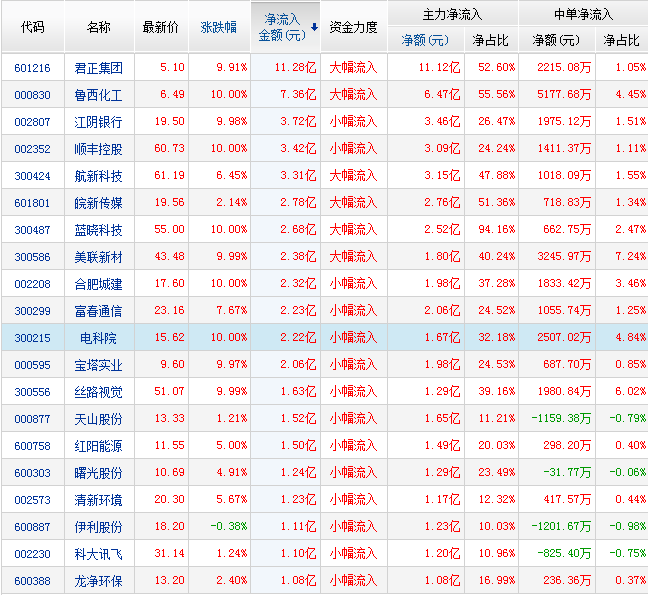
Task: Open stock name 君正集团
Action: click(98, 68)
